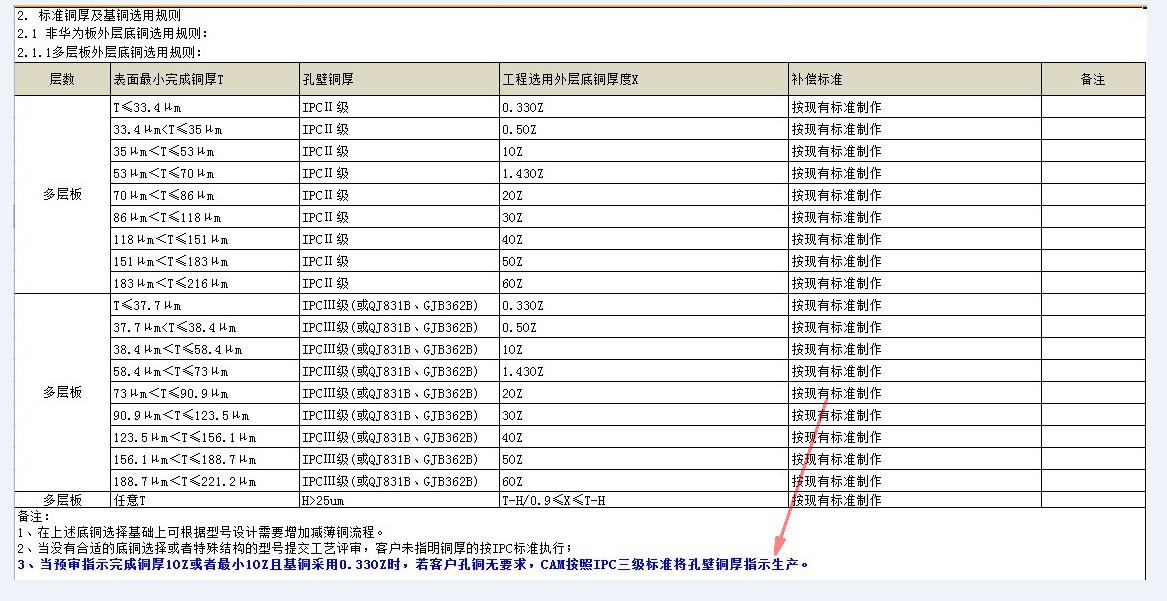Select the cell '156.1μm<T≤188.7μm'

point(205,460)
